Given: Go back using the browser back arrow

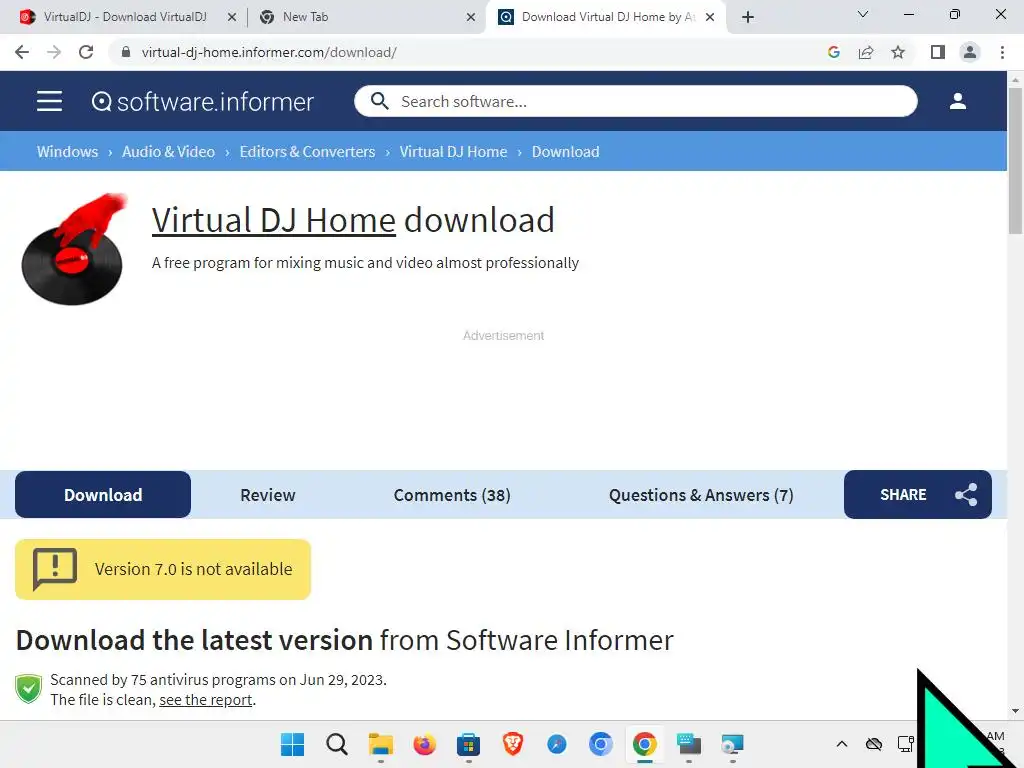Looking at the screenshot, I should coord(22,52).
